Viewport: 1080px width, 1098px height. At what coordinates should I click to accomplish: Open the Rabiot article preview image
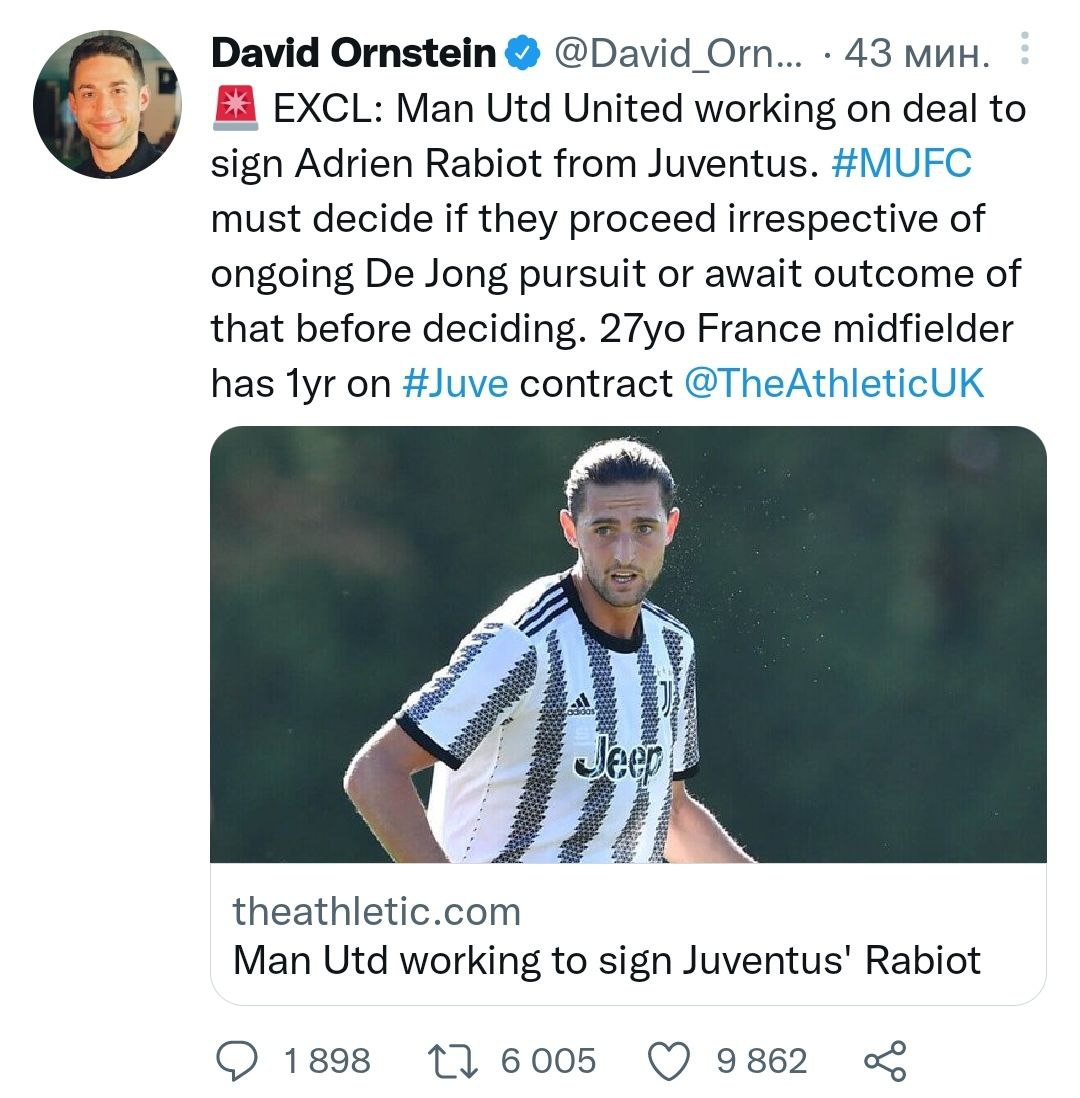(x=628, y=644)
